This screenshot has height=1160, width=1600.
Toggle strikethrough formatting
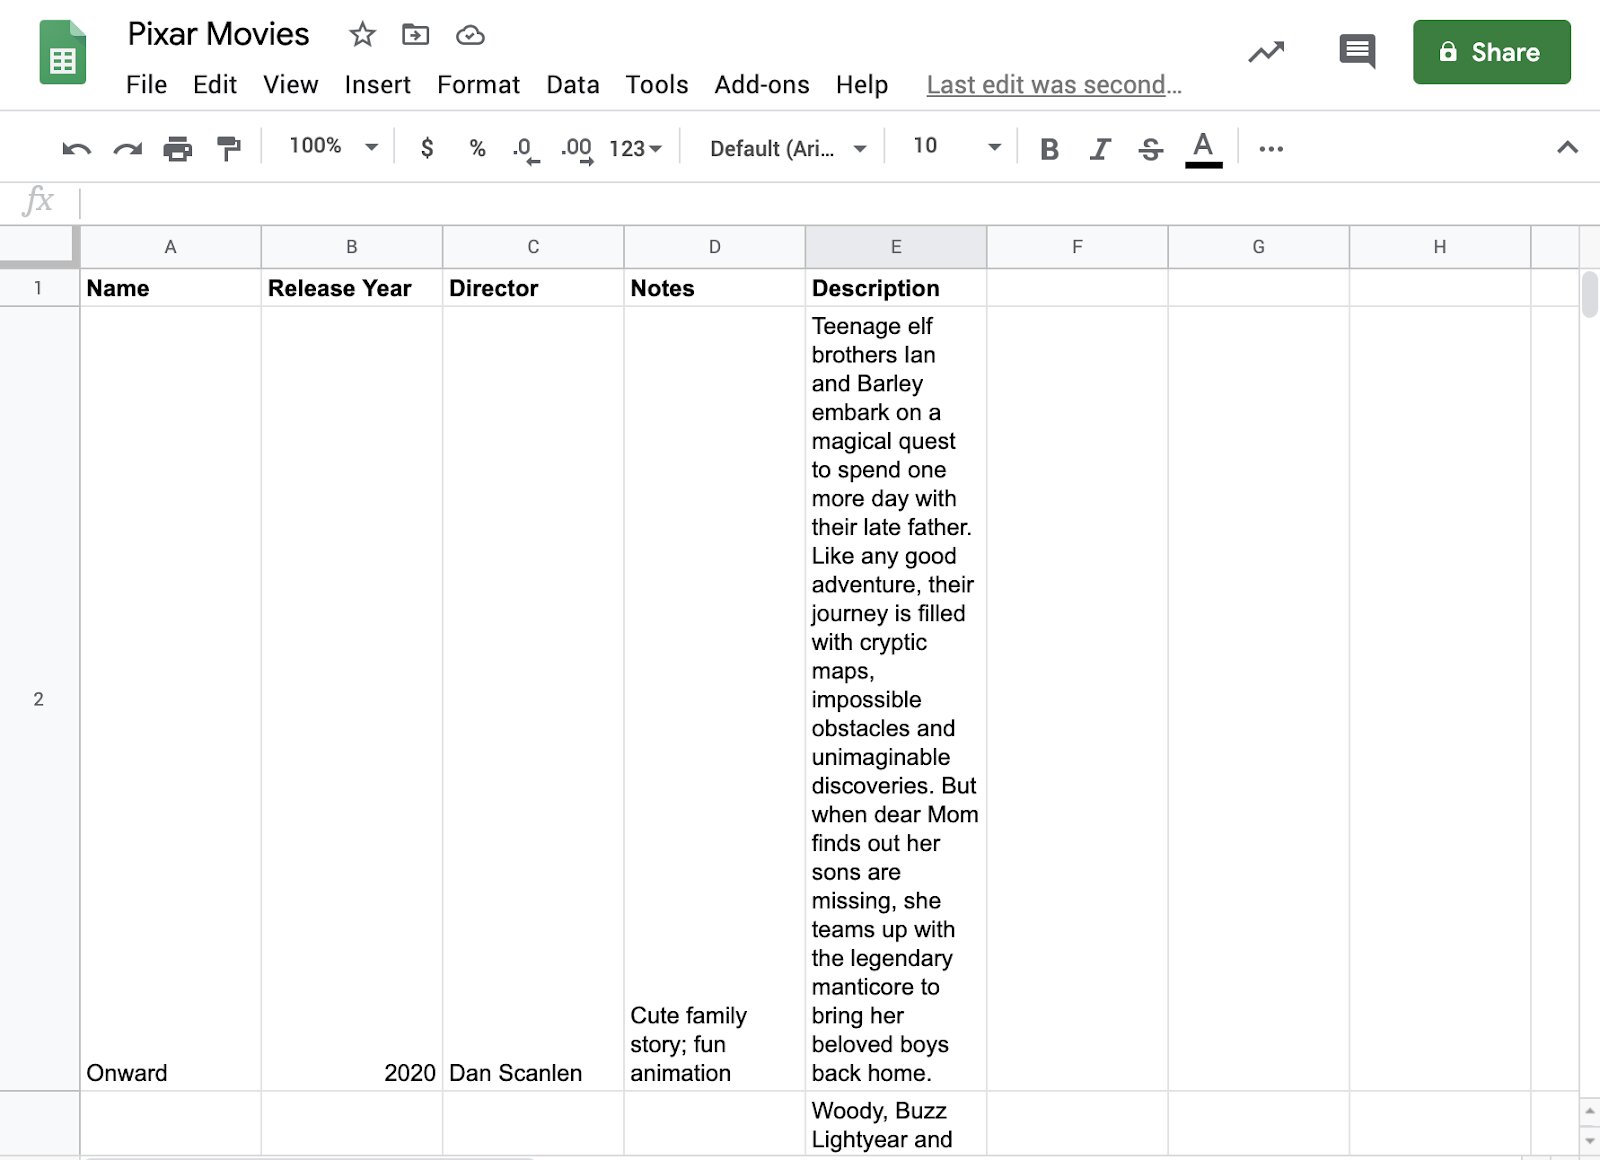point(1151,149)
